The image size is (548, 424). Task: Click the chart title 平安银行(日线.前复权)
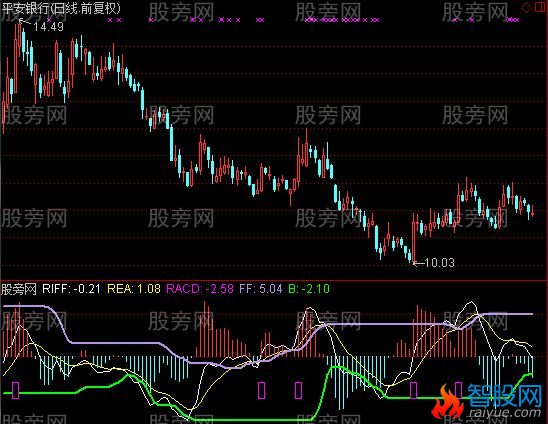click(61, 8)
